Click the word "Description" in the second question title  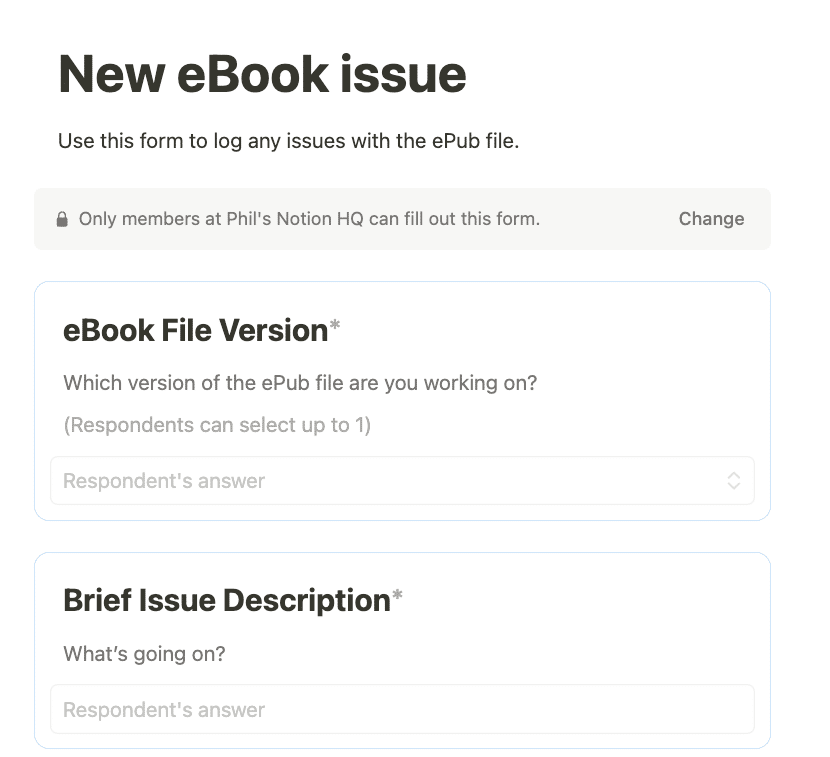pos(306,601)
